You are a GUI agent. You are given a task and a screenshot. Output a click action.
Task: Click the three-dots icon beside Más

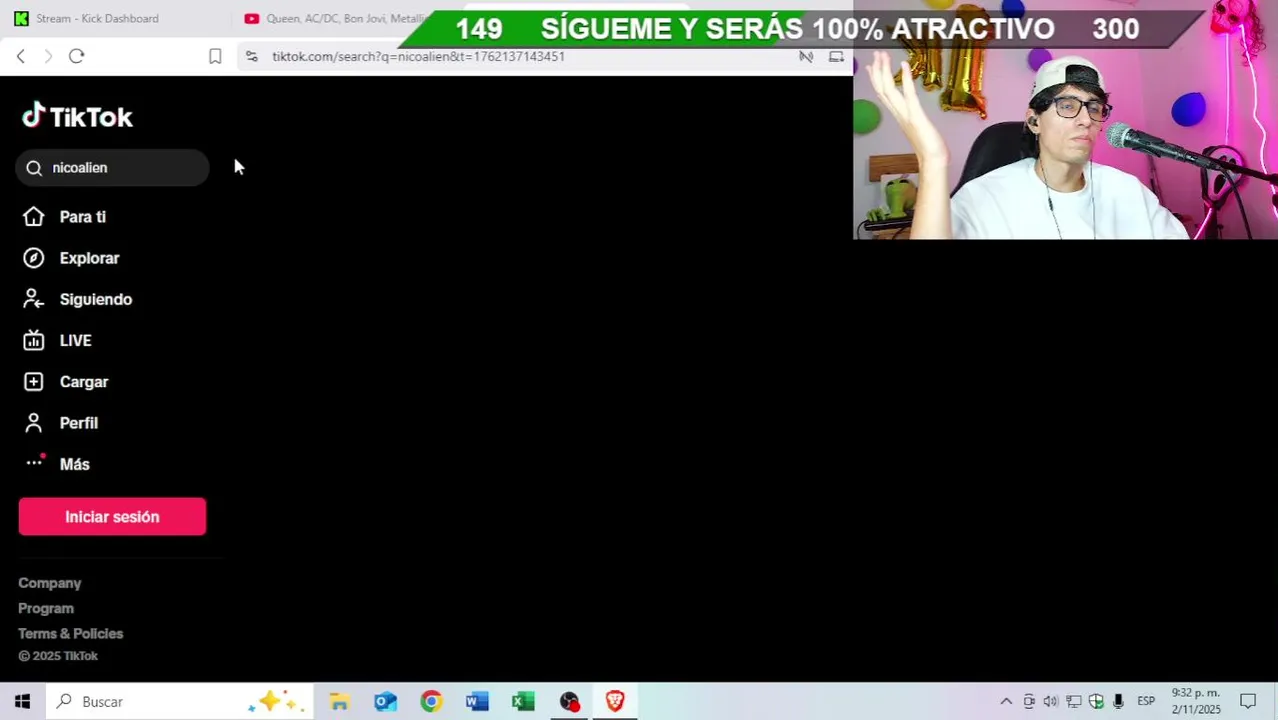pos(34,461)
